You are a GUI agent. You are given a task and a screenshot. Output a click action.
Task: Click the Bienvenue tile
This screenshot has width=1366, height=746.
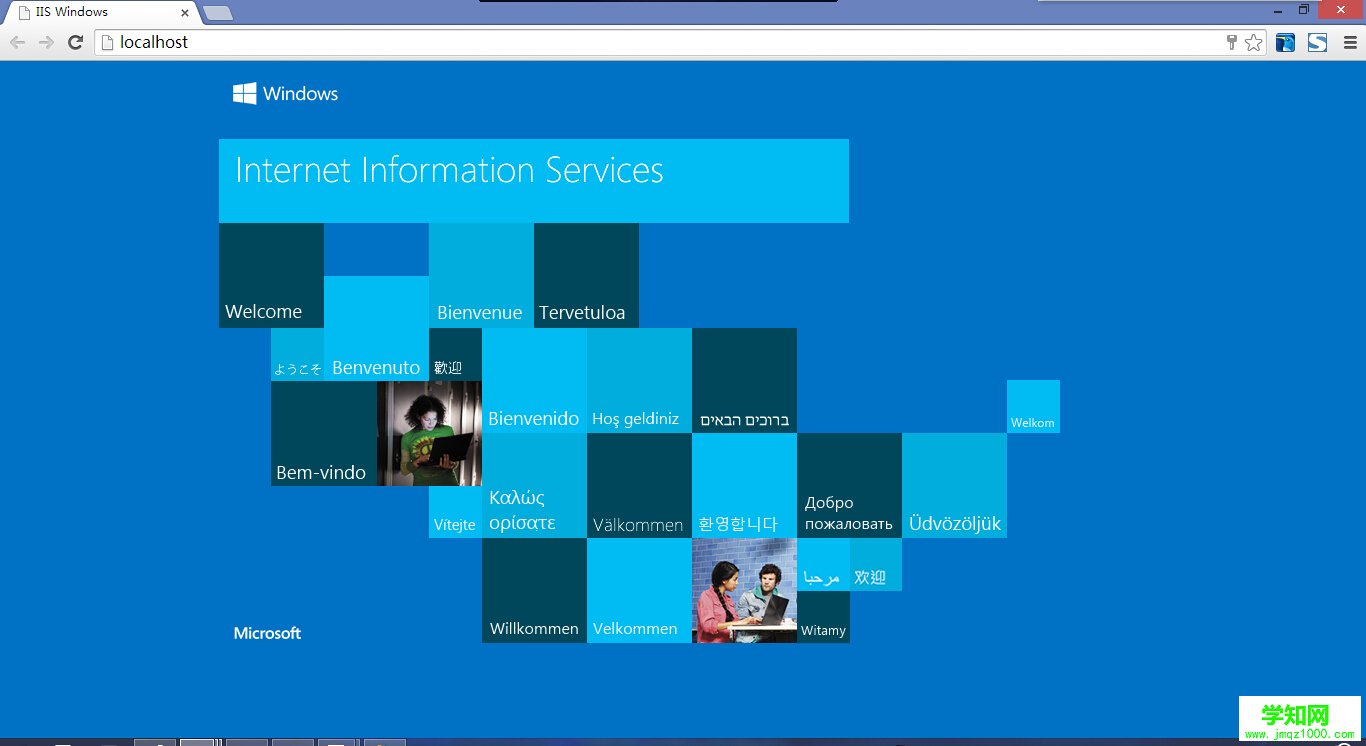point(481,275)
